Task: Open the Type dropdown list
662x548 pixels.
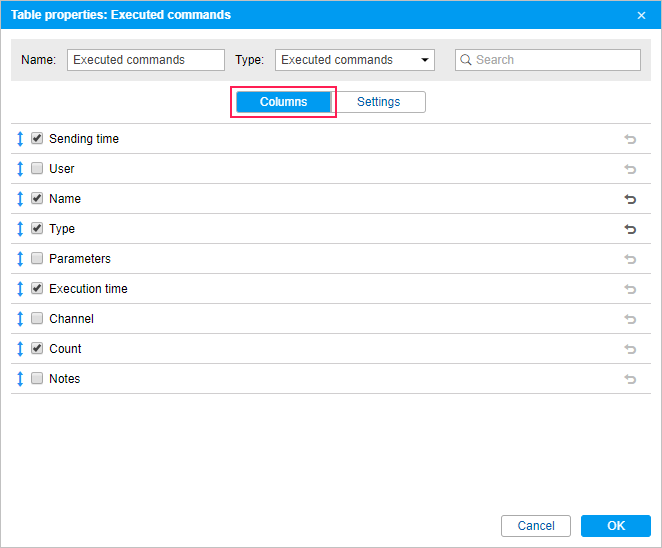Action: pyautogui.click(x=355, y=60)
